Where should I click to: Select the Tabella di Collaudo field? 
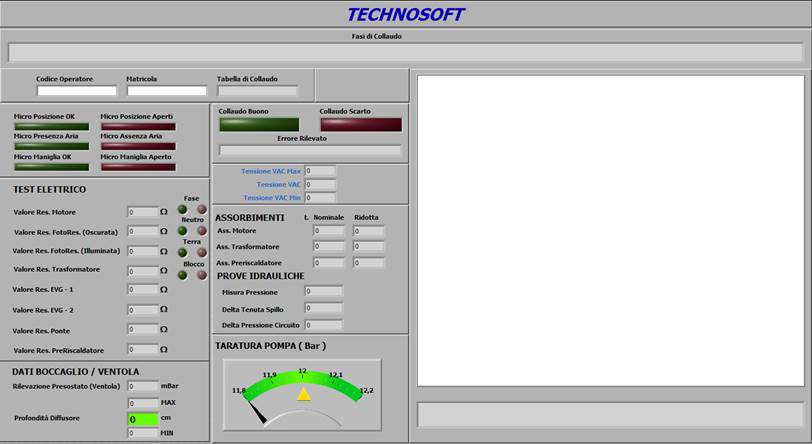click(257, 91)
